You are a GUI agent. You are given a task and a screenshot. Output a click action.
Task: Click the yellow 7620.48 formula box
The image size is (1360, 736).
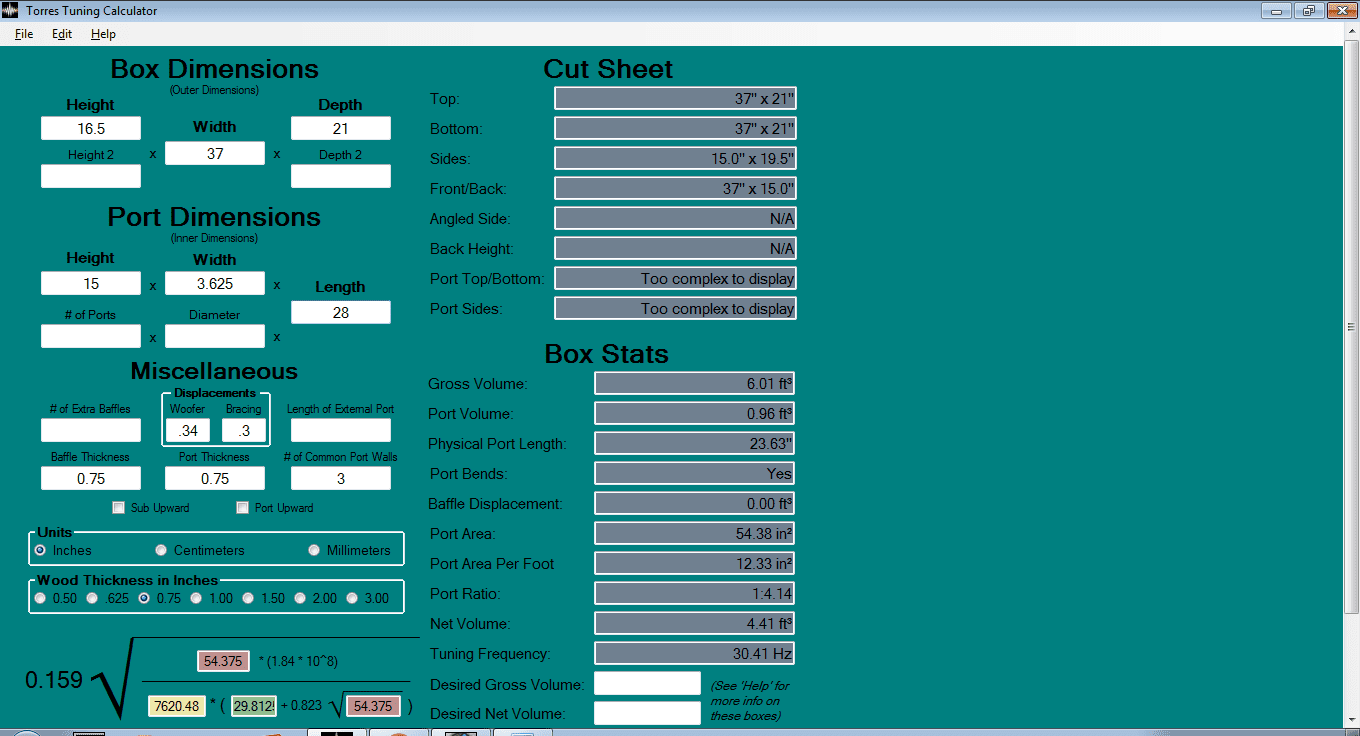(x=175, y=706)
